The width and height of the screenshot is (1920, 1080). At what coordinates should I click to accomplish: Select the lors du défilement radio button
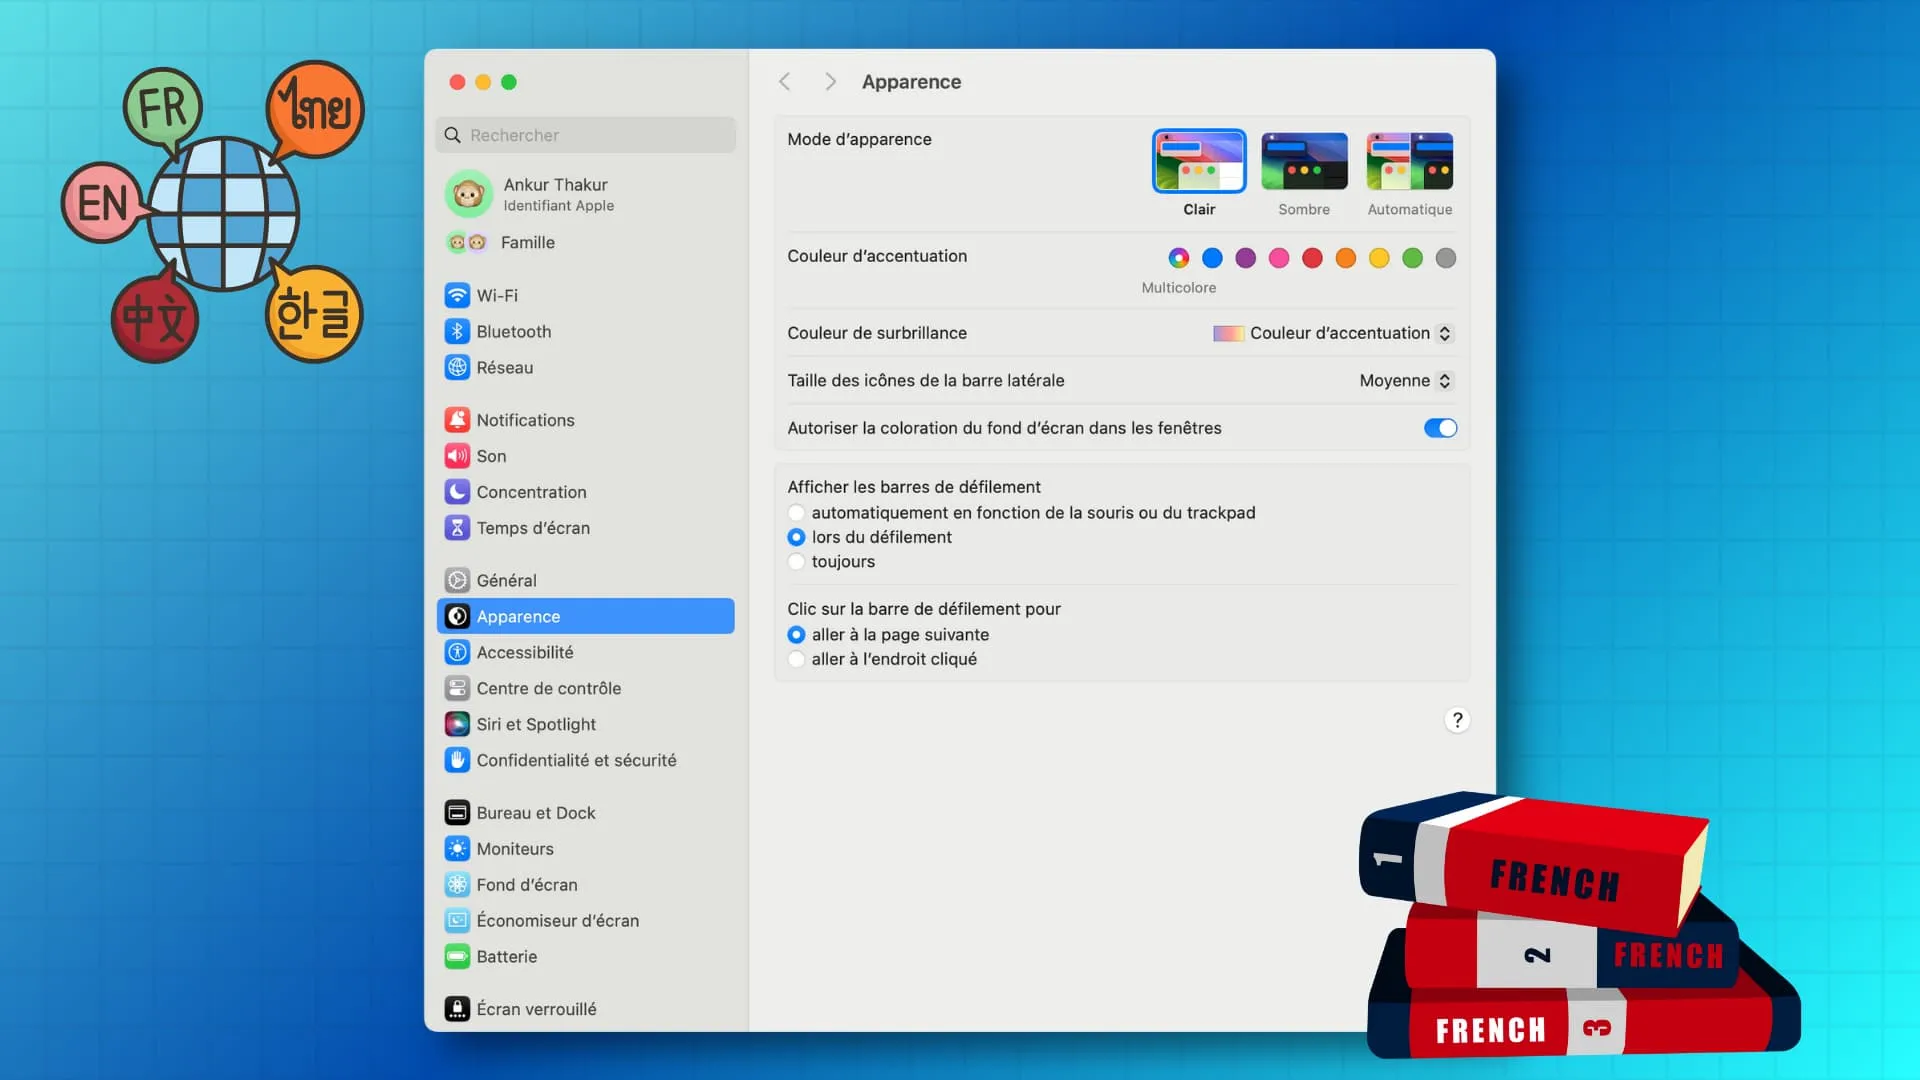point(795,537)
